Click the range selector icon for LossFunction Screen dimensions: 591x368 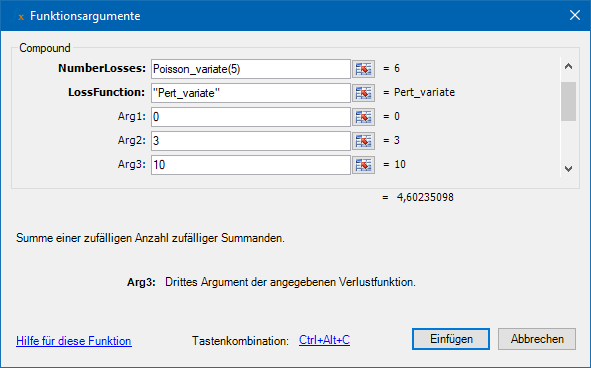[363, 93]
